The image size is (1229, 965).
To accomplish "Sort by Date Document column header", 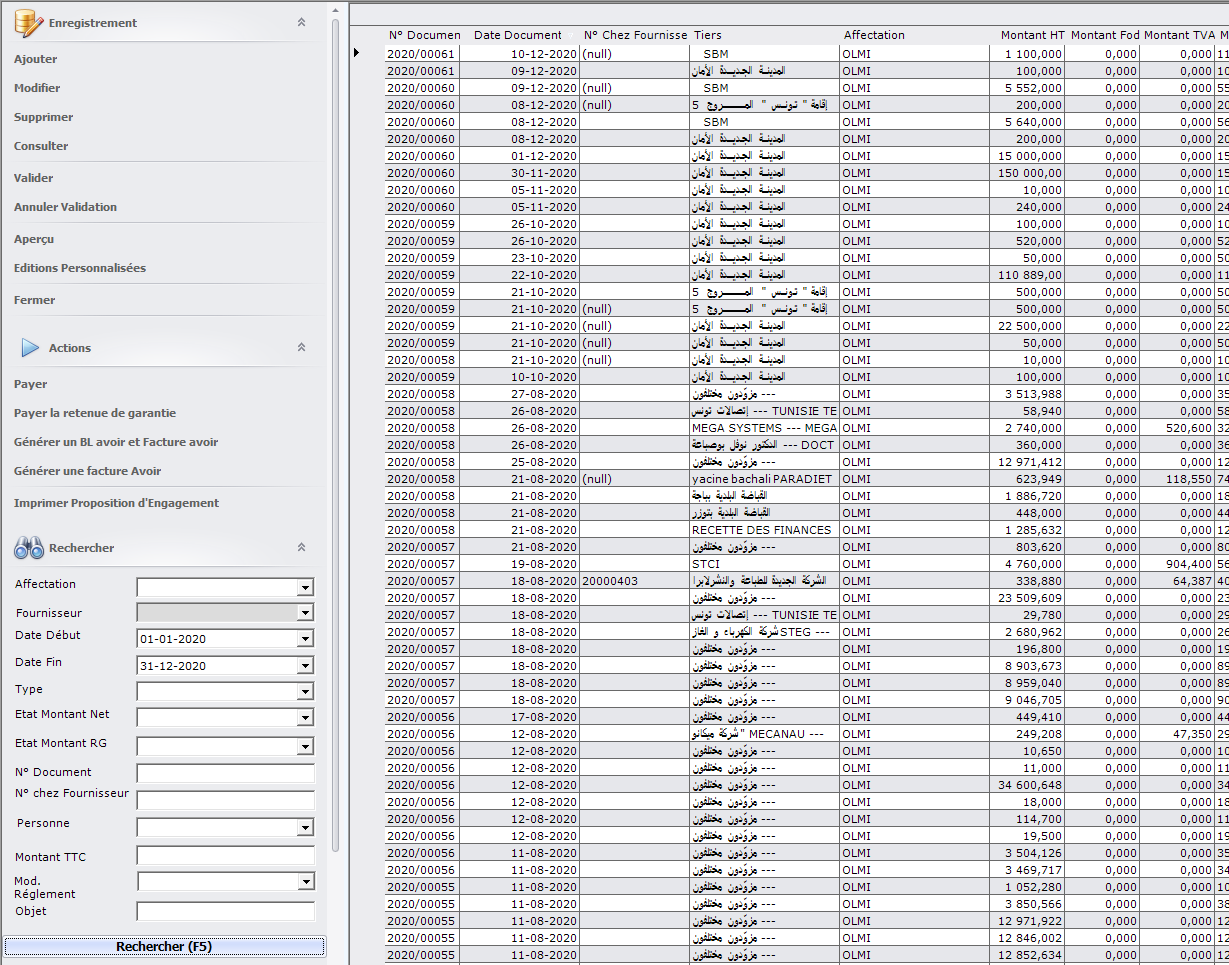I will pyautogui.click(x=518, y=35).
